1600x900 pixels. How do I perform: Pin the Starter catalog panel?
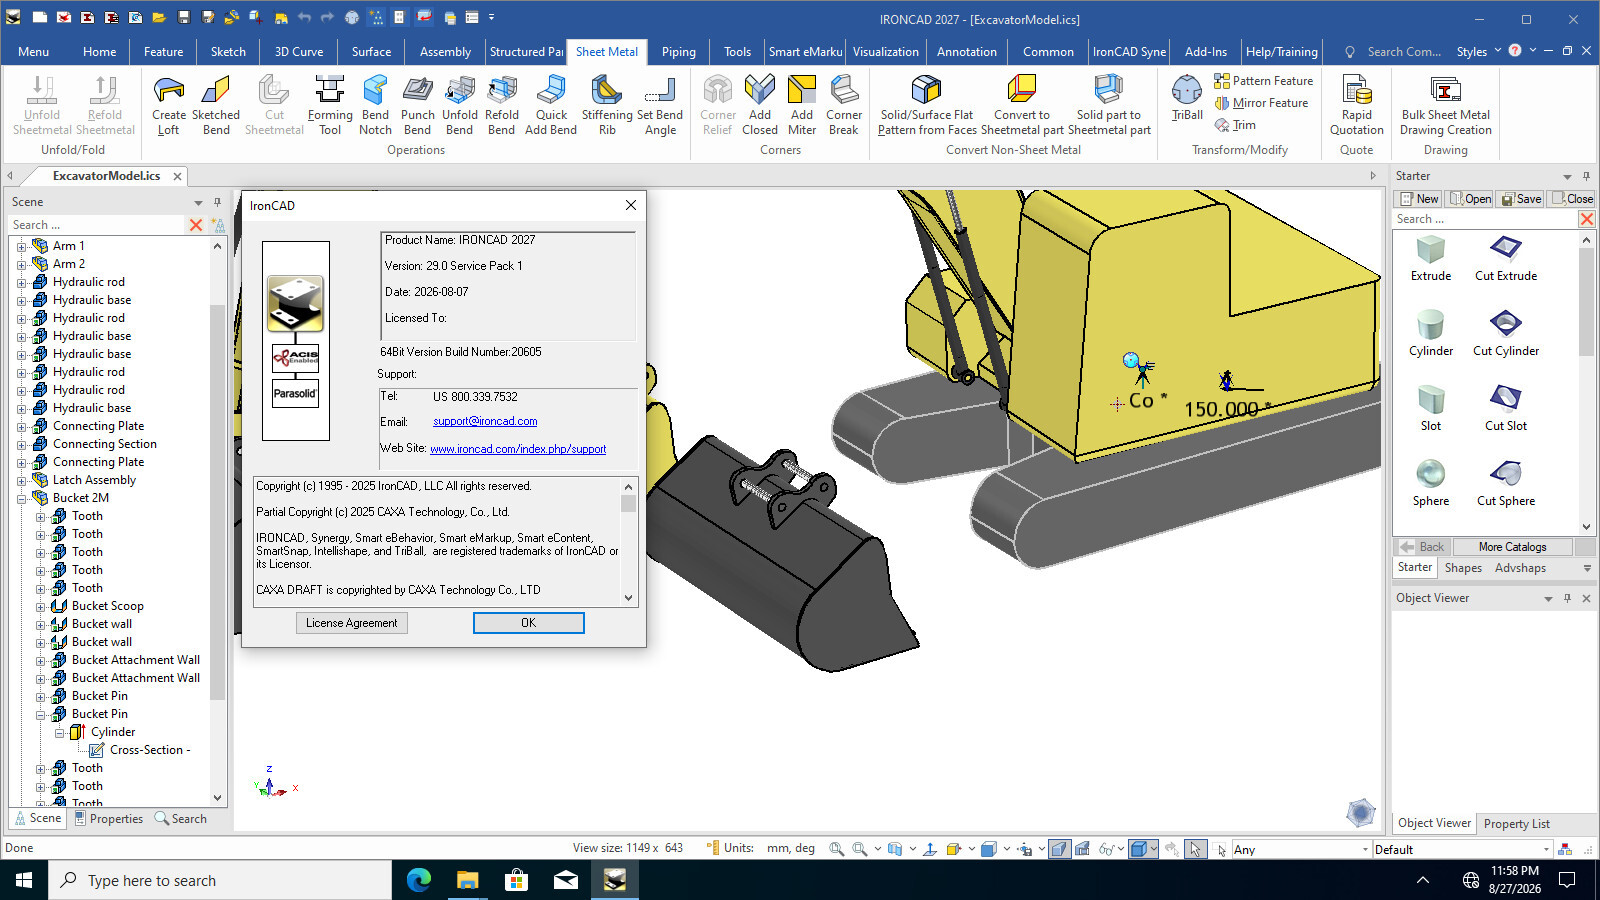(1586, 176)
